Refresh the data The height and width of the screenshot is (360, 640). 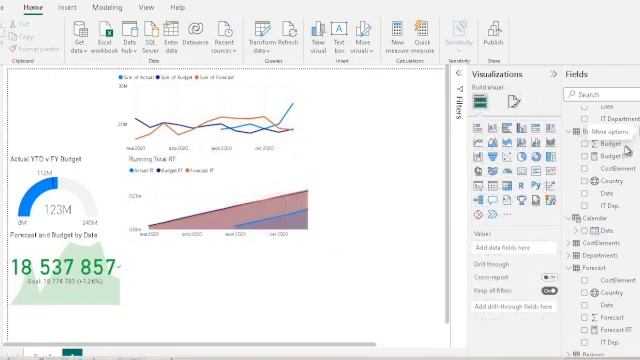coord(288,33)
